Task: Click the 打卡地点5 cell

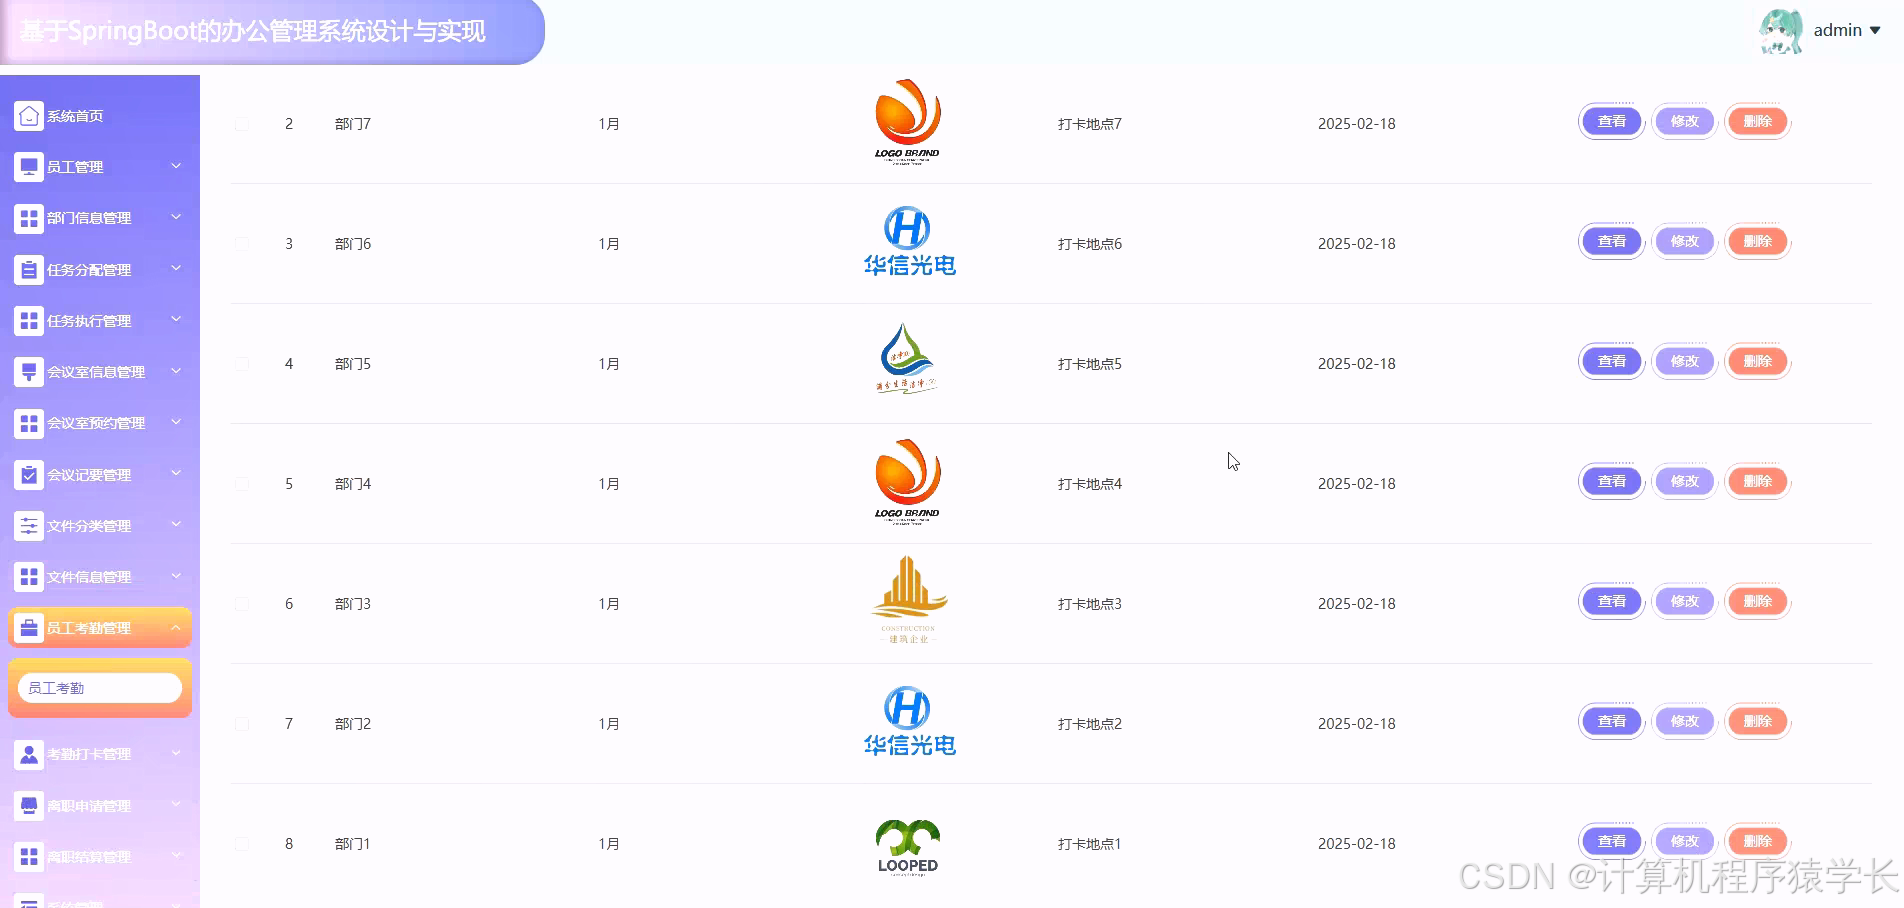Action: point(1090,364)
